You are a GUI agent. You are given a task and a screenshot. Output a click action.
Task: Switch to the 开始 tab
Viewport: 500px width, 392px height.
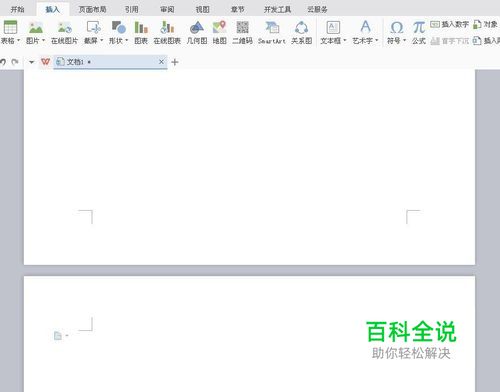17,9
